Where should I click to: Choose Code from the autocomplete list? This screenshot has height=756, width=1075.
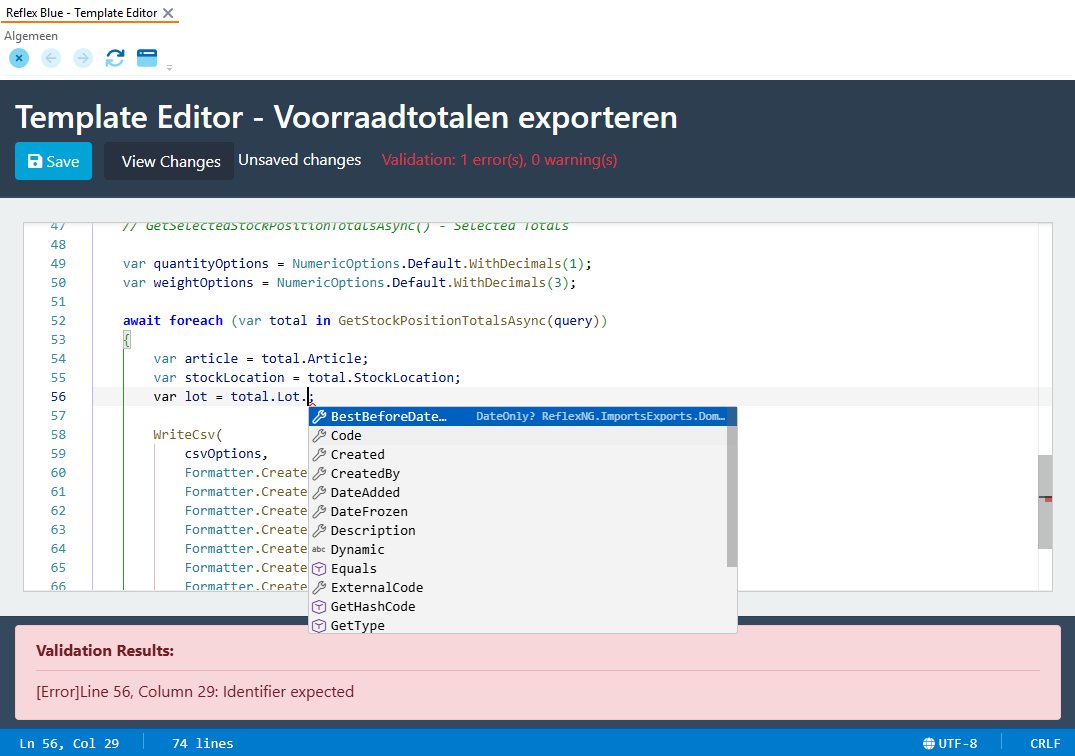pos(518,435)
